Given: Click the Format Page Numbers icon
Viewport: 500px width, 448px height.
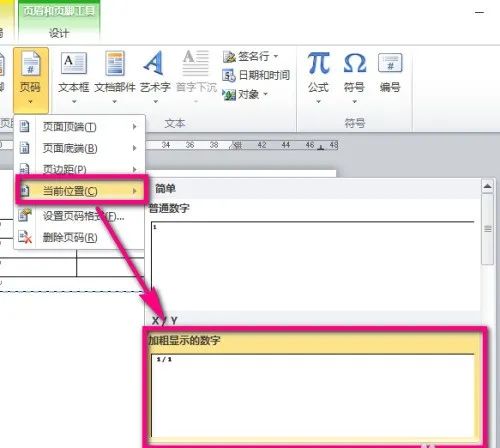Looking at the screenshot, I should [x=25, y=215].
